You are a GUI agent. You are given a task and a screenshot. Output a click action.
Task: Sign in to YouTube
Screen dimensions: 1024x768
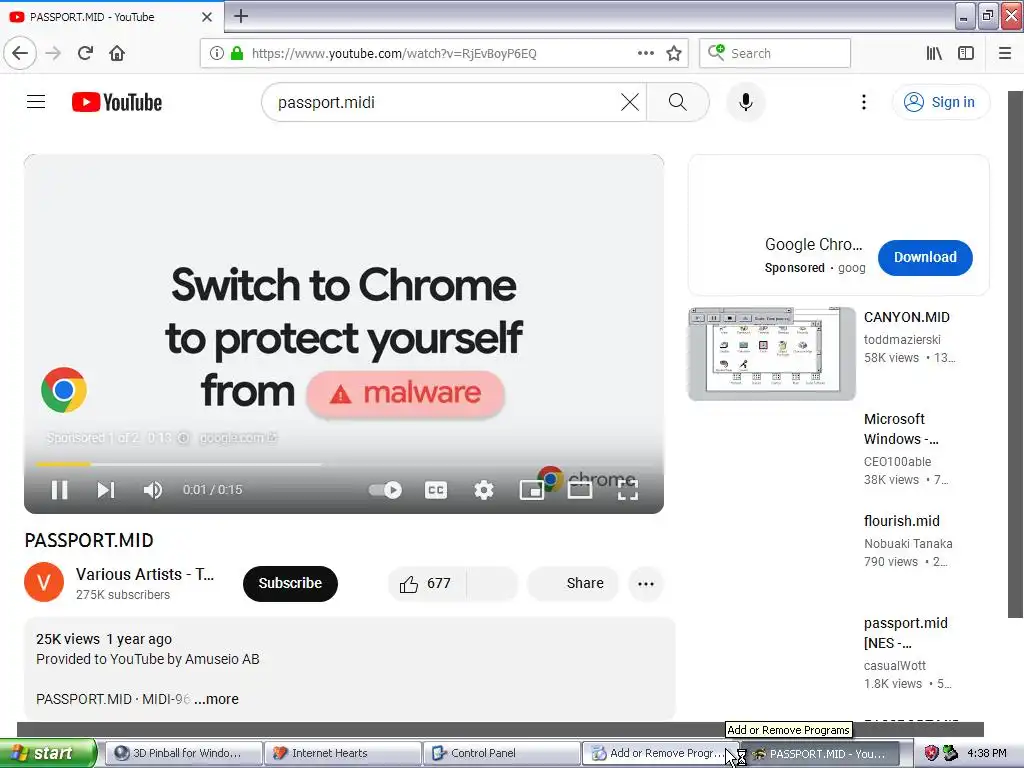coord(940,102)
